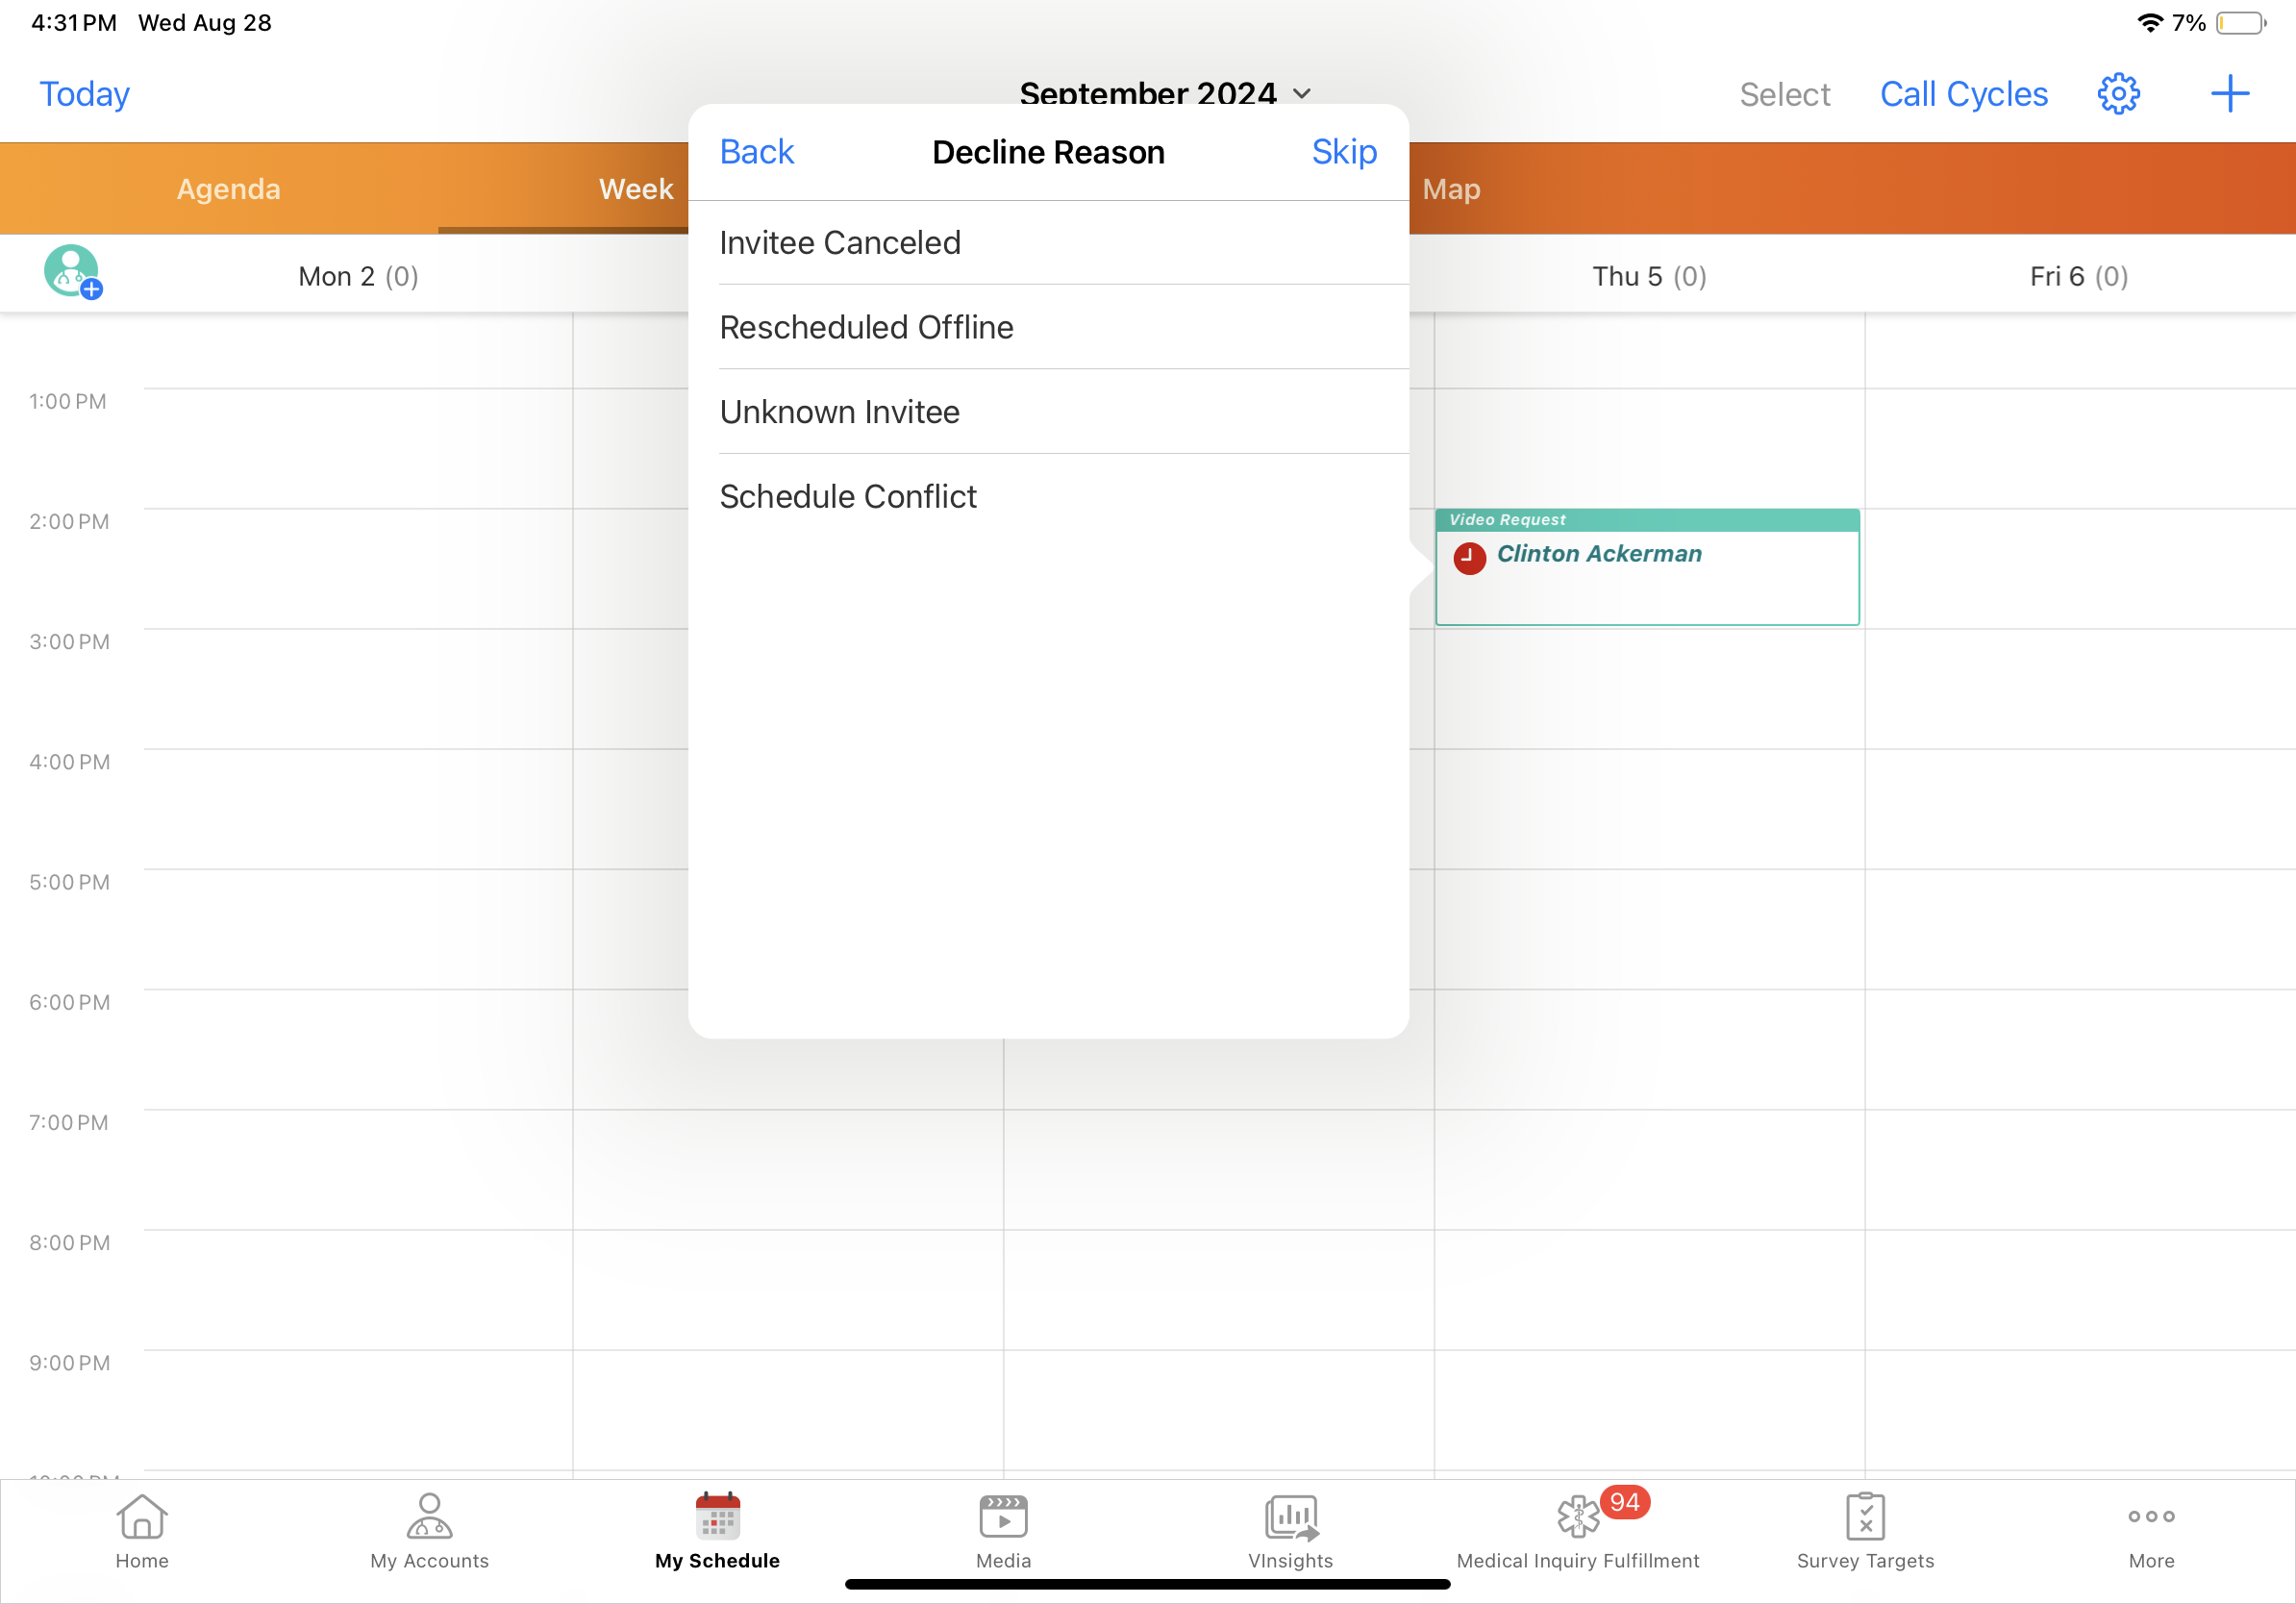Go Back from Decline Reason
The width and height of the screenshot is (2296, 1604).
756,152
